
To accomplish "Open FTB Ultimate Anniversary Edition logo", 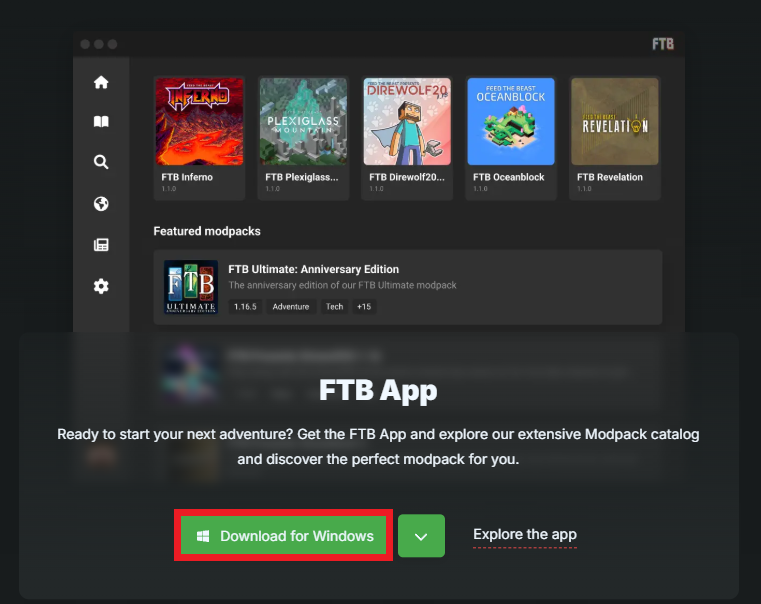I will (191, 287).
